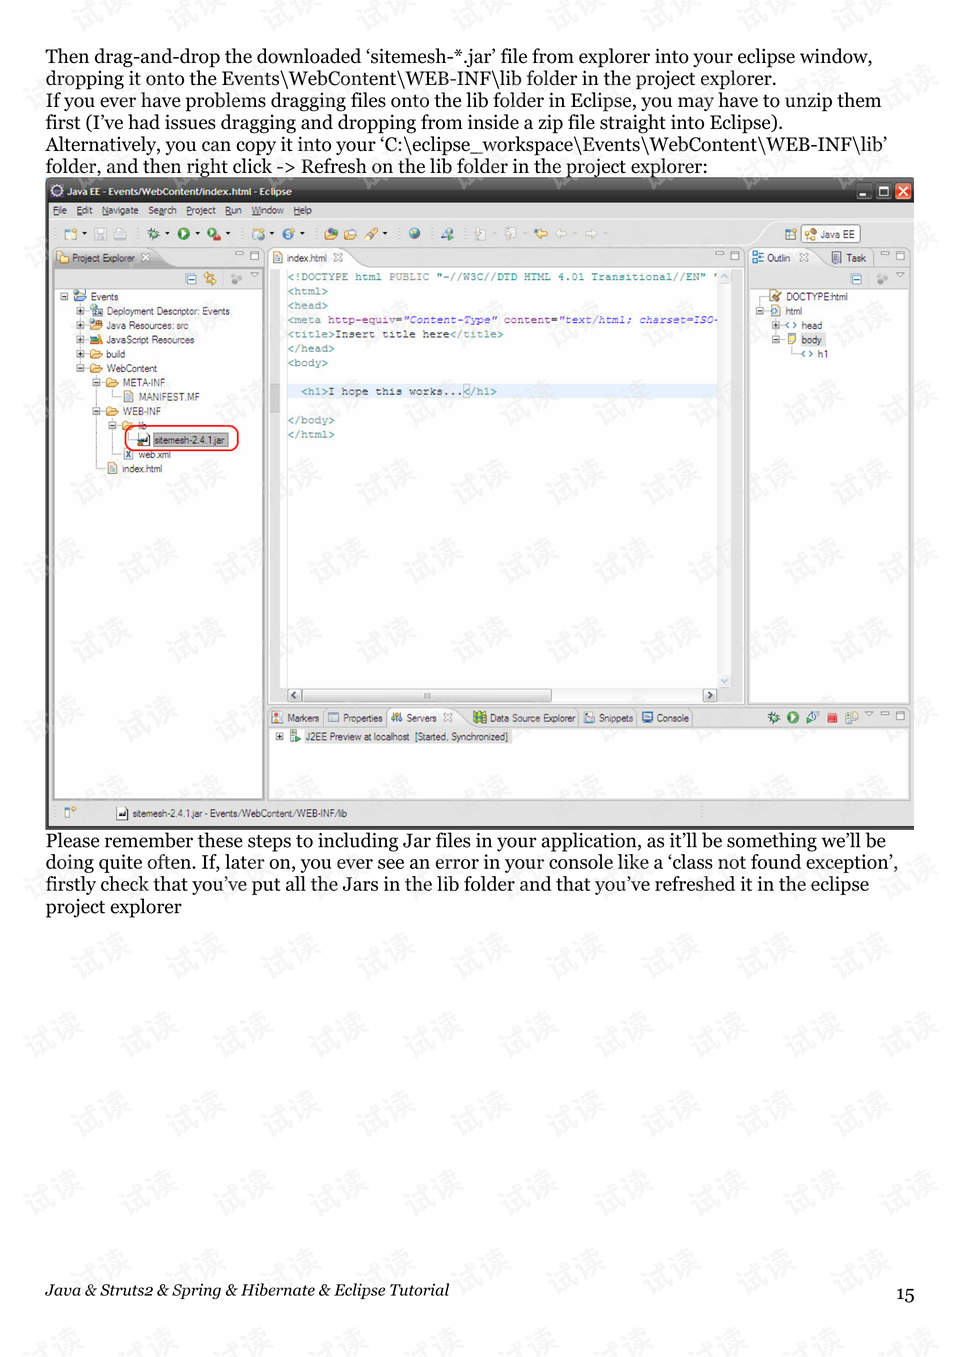Switch to Data Source Explorer tab

[524, 718]
